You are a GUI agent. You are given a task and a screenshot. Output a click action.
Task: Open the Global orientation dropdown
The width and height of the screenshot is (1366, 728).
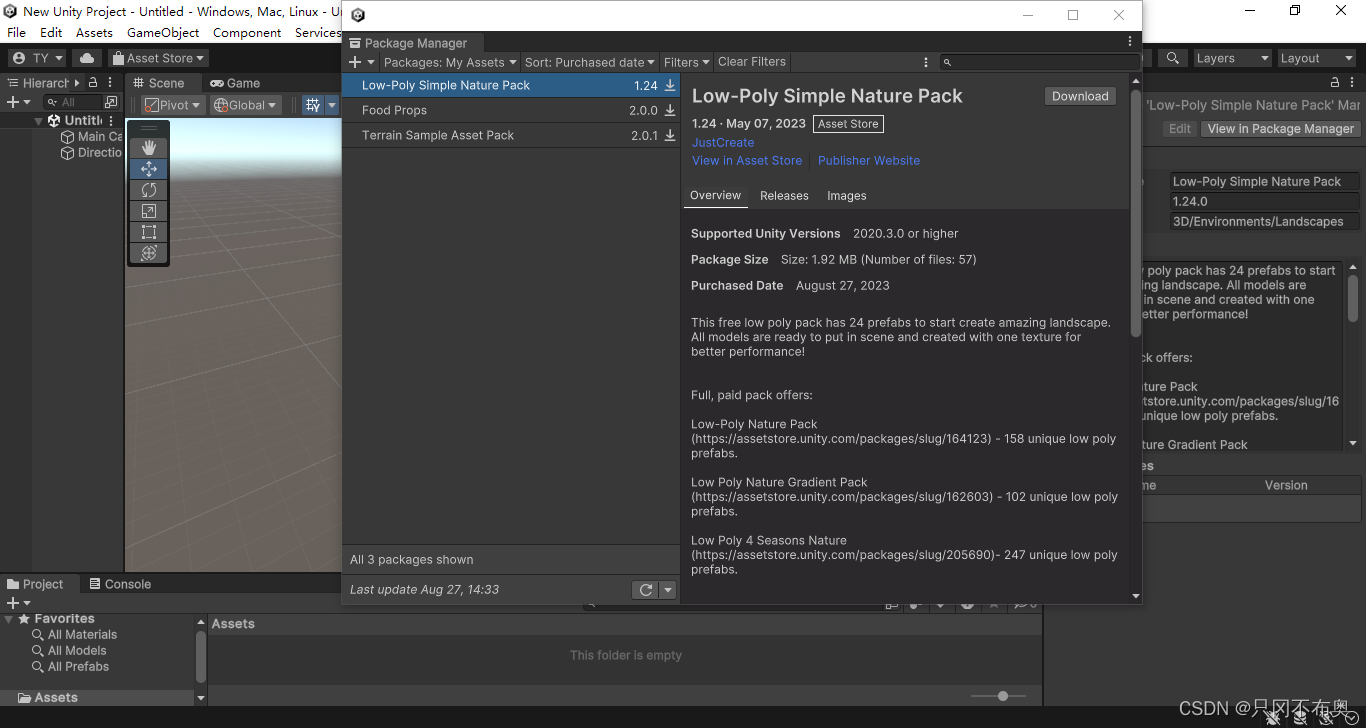(x=245, y=105)
